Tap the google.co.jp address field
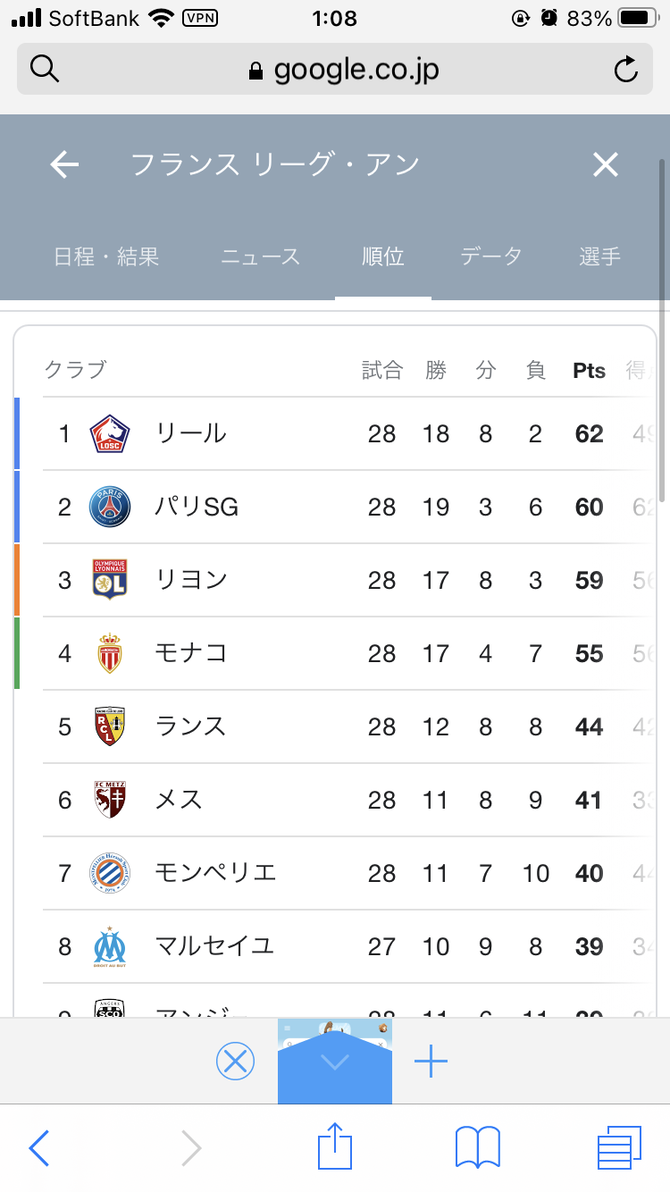Screen dimensions: 670x1192 tap(340, 69)
